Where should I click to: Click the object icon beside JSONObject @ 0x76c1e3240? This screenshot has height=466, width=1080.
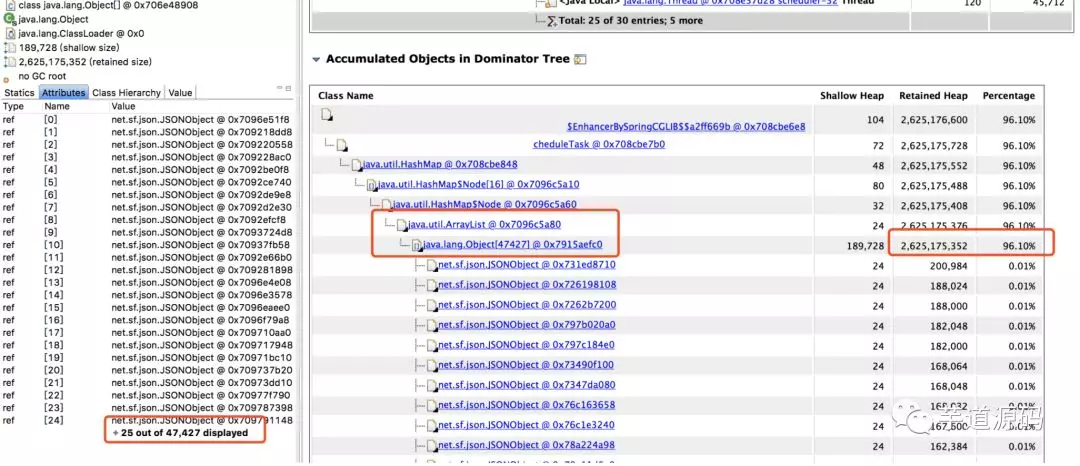point(431,425)
